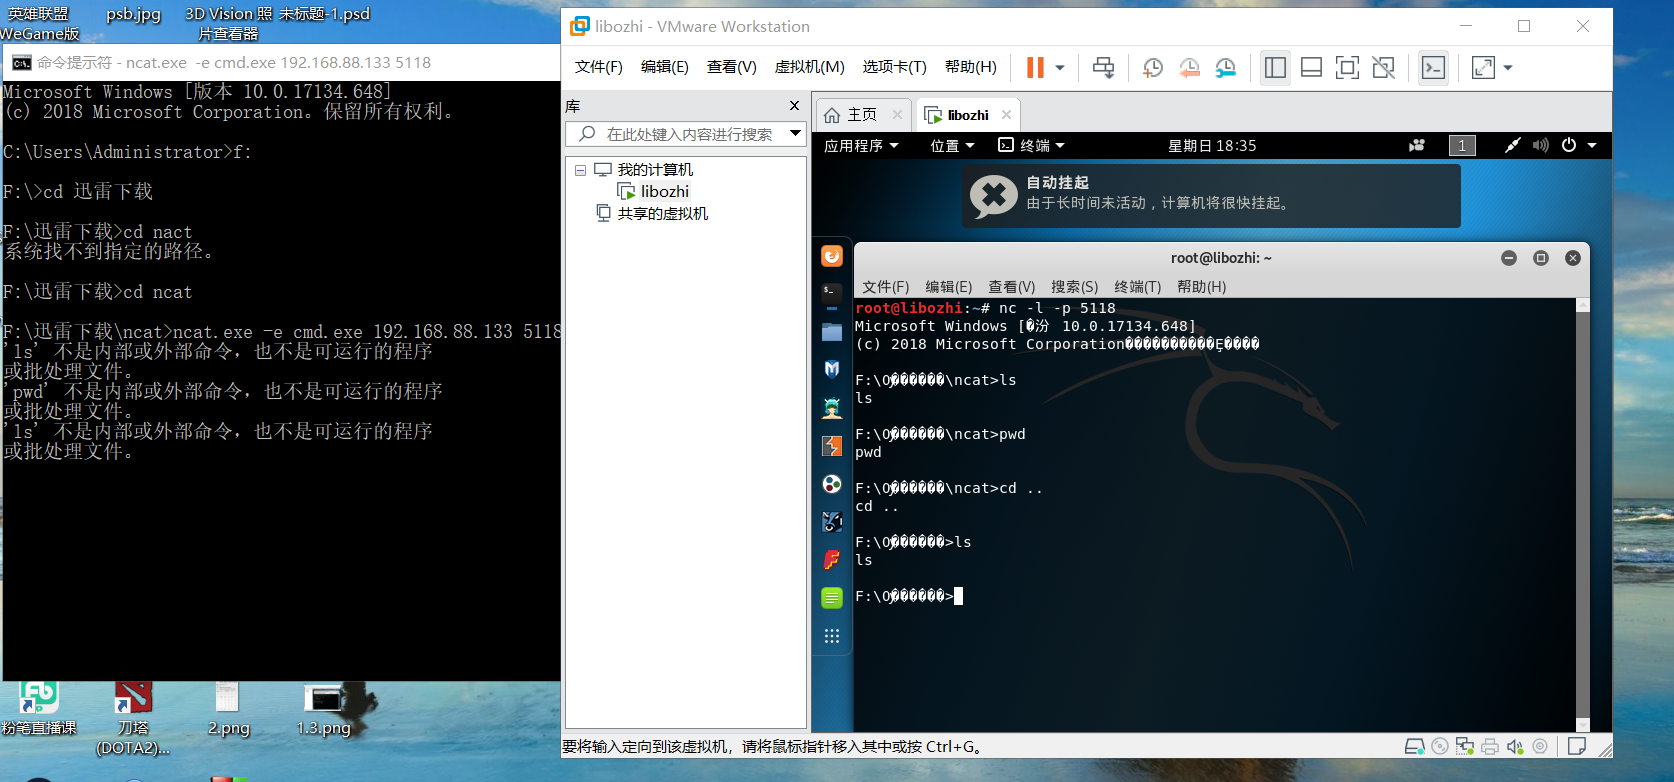Collapse the 我的计算机 tree node
Viewport: 1674px width, 782px height.
point(580,170)
